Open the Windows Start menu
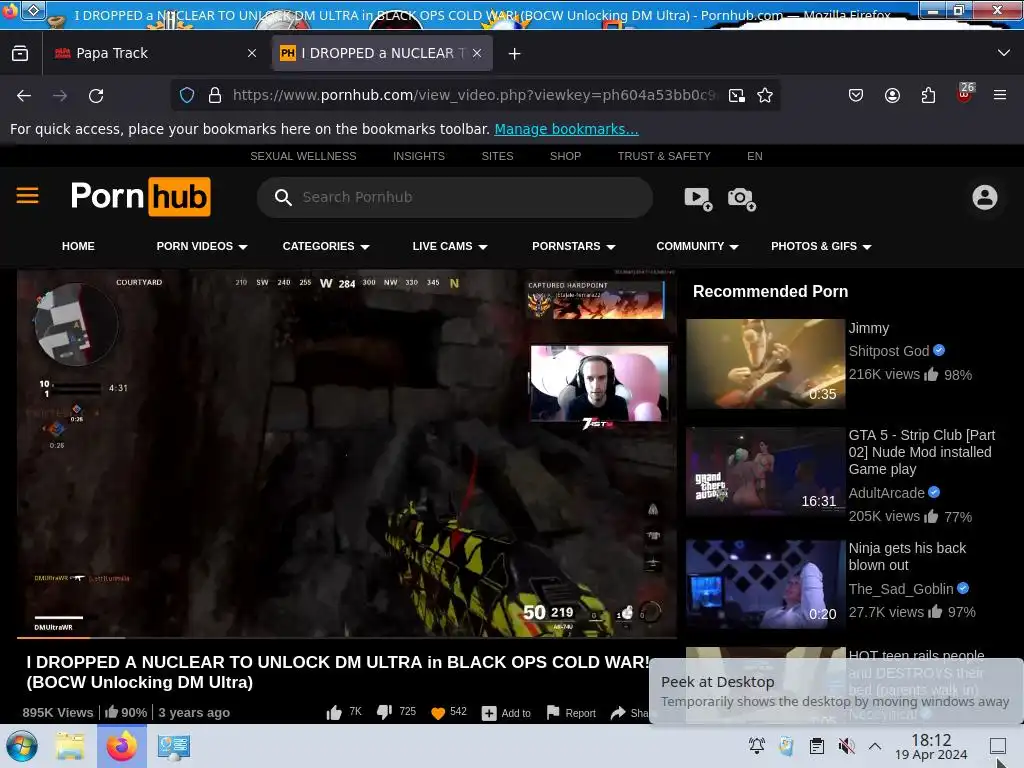The height and width of the screenshot is (768, 1024). (22, 746)
